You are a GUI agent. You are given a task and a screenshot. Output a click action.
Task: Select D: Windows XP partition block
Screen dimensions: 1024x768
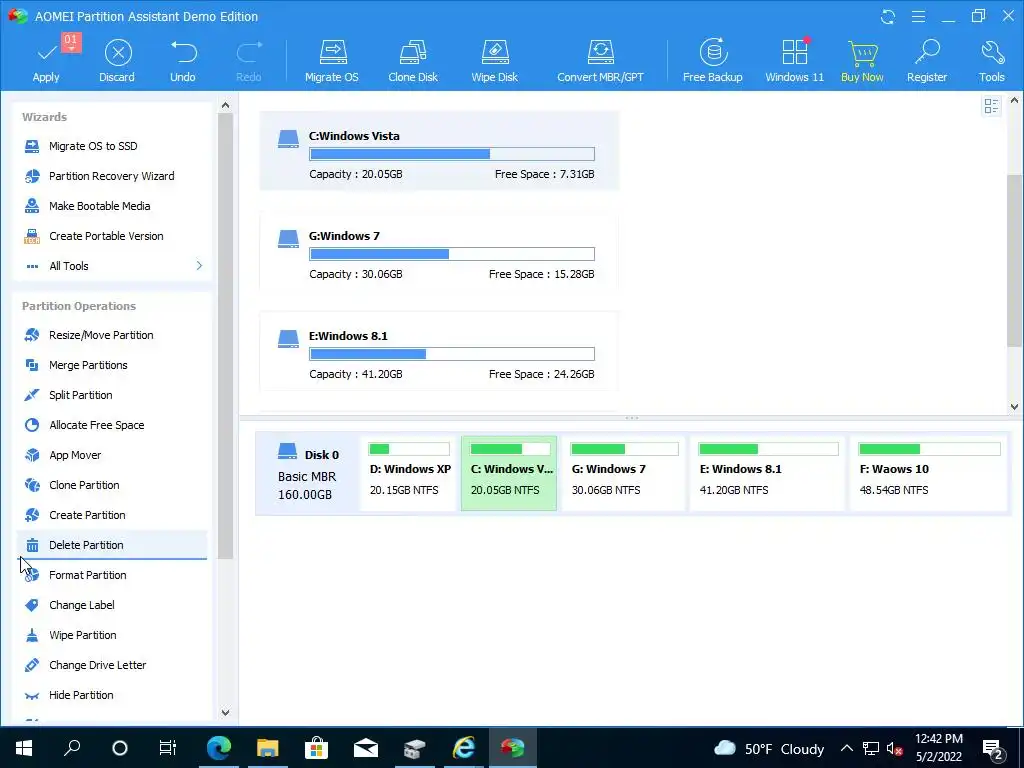409,473
